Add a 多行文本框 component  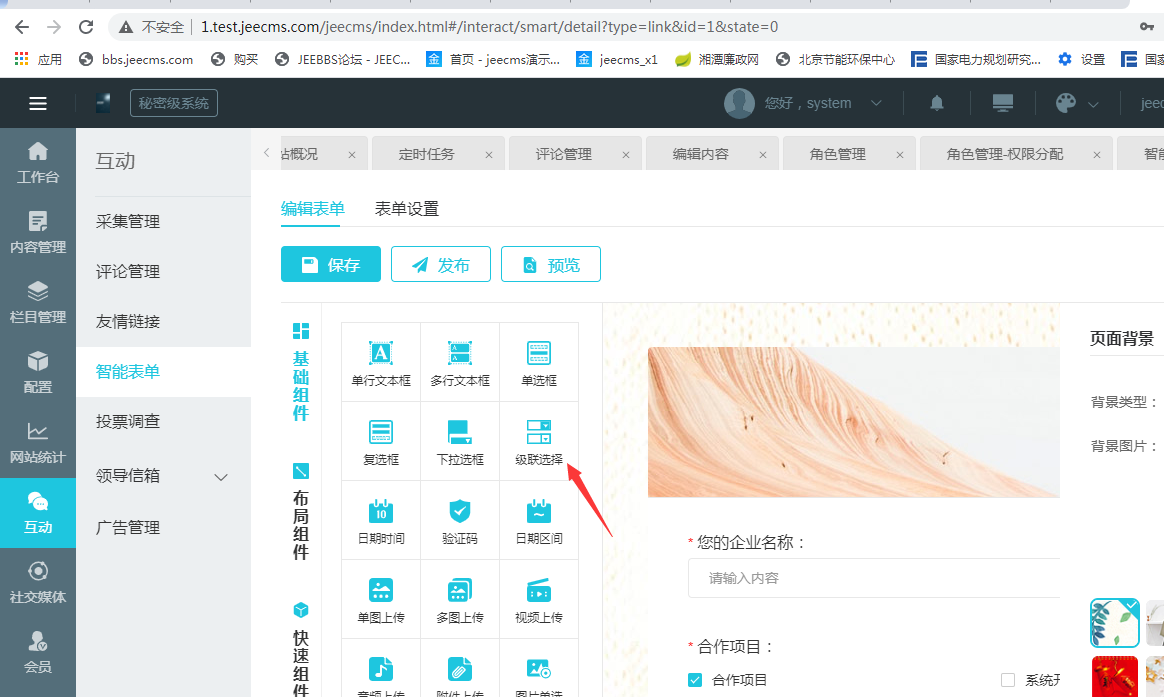pos(460,363)
